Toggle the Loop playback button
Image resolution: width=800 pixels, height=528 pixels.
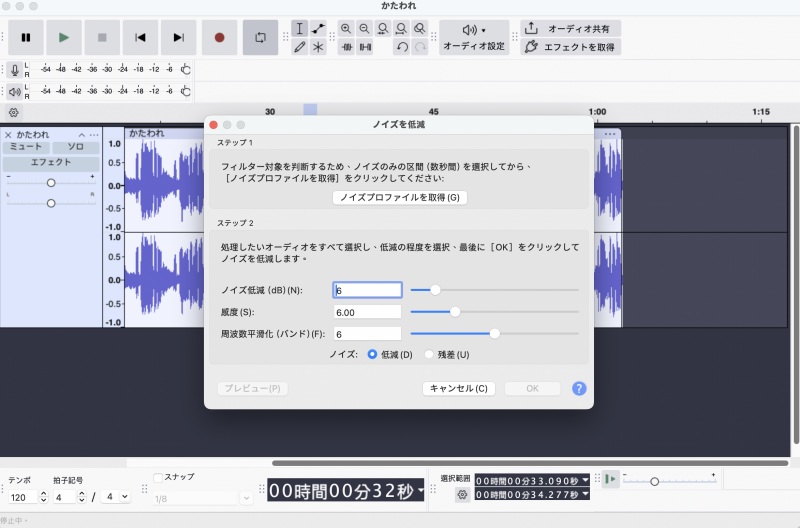click(x=260, y=37)
